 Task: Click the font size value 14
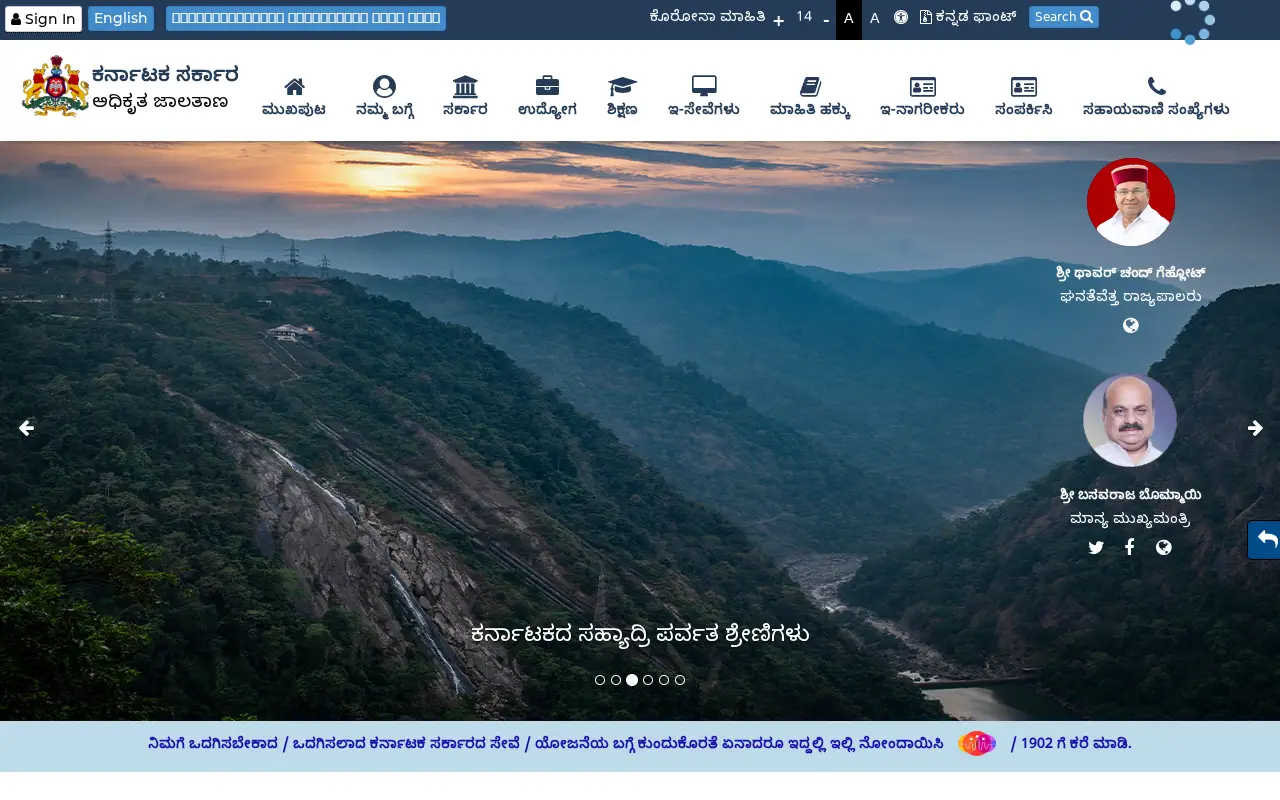click(x=804, y=16)
